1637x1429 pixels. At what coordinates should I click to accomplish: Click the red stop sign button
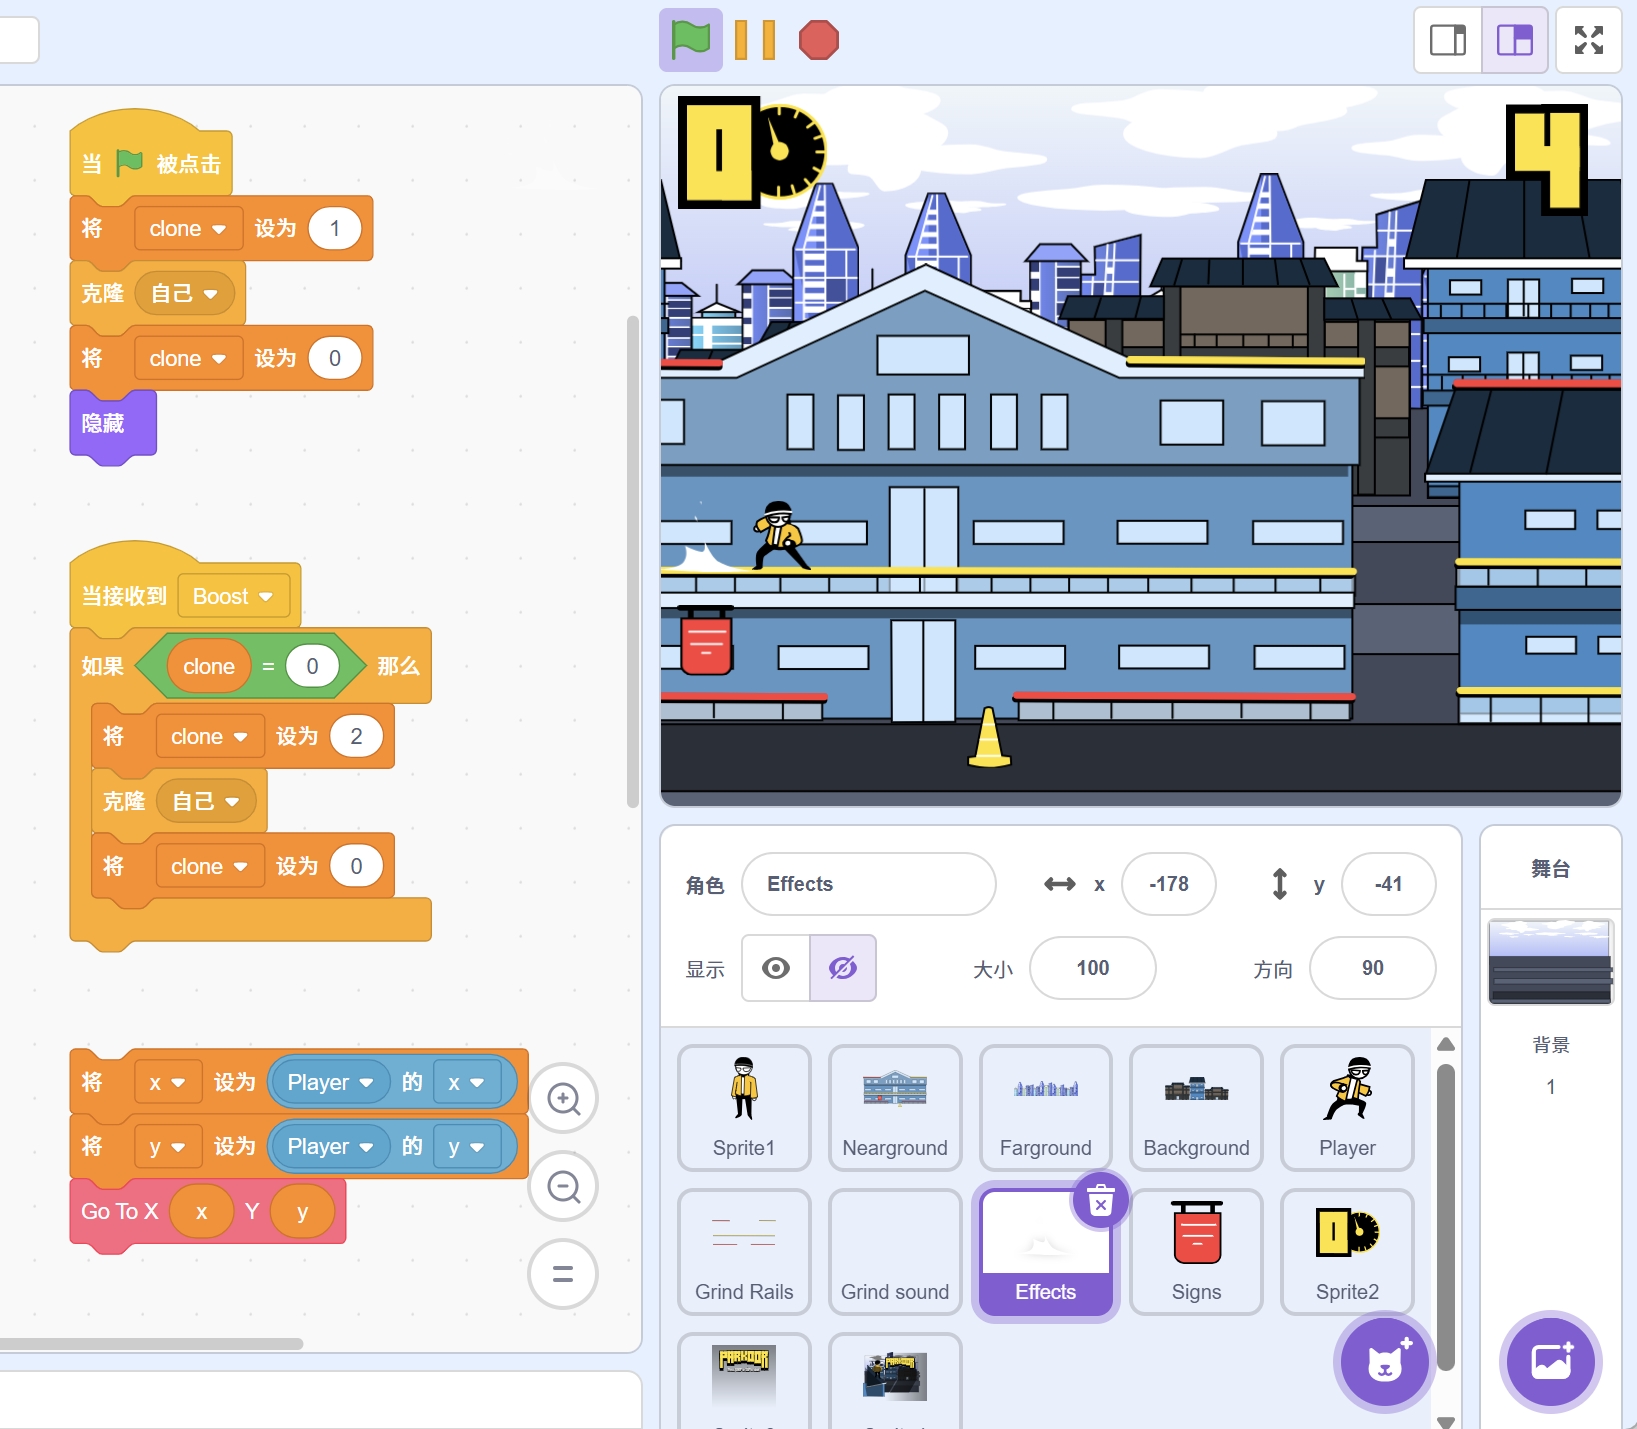(x=818, y=41)
